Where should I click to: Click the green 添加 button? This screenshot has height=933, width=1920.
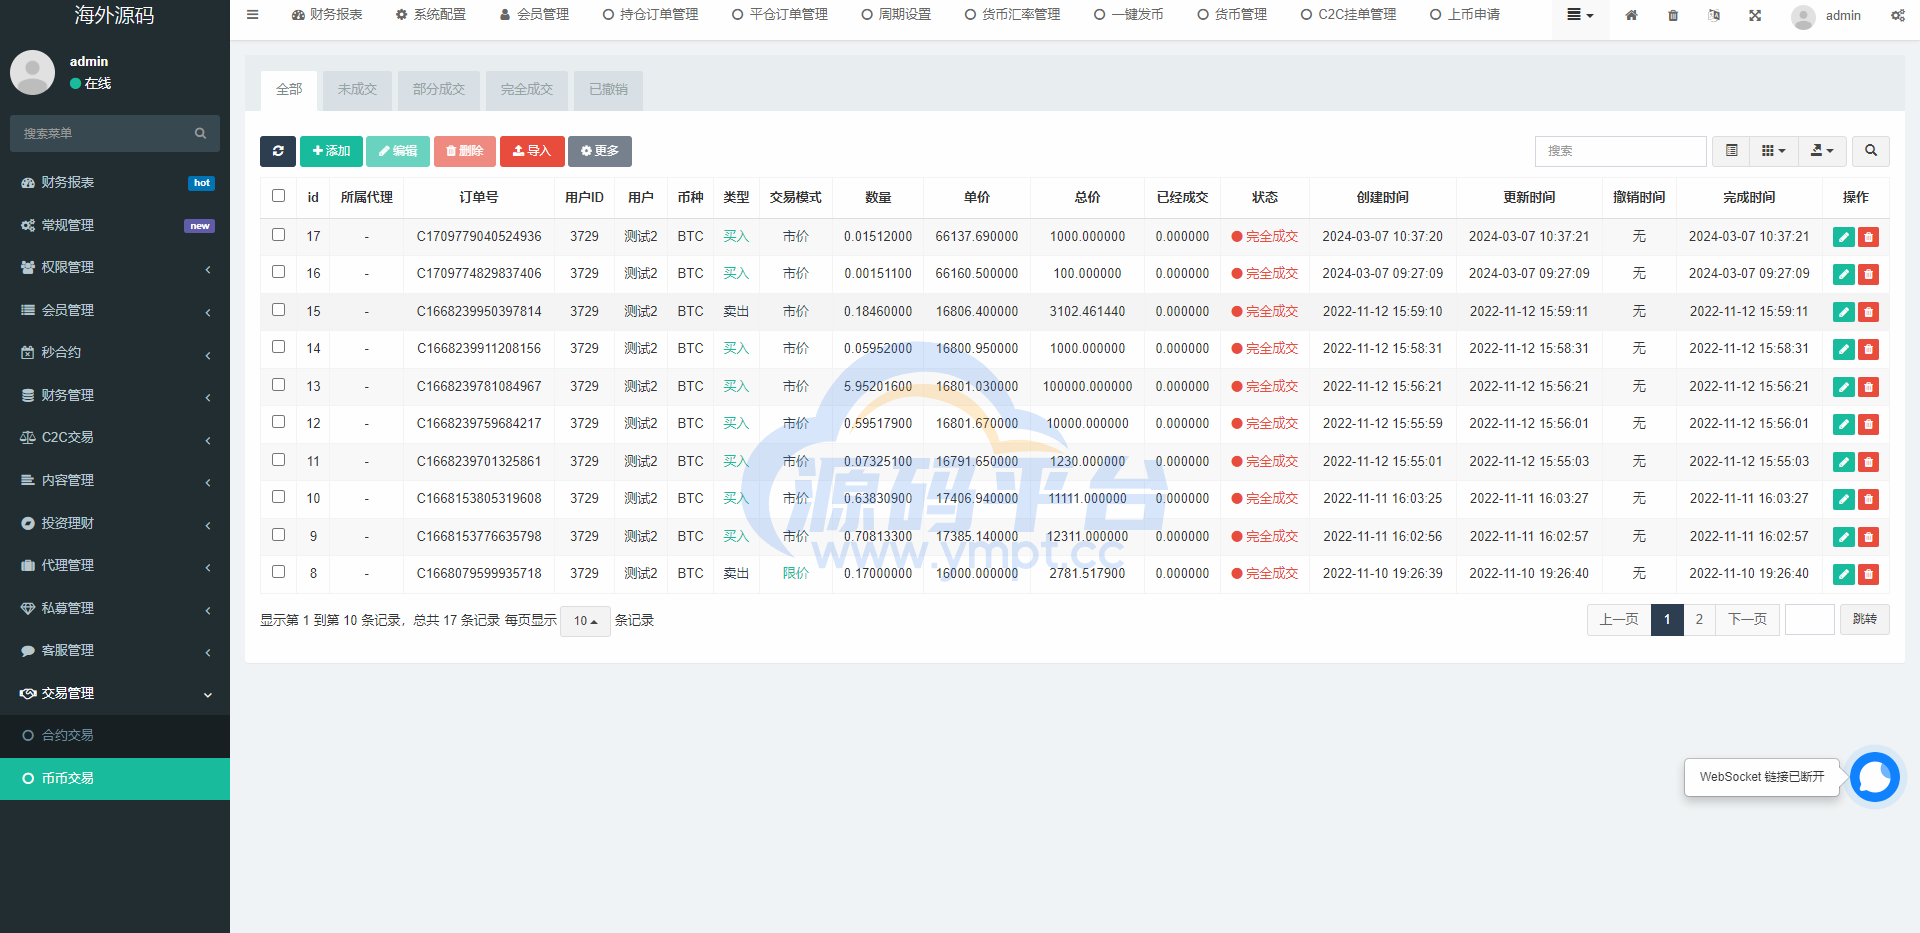331,151
